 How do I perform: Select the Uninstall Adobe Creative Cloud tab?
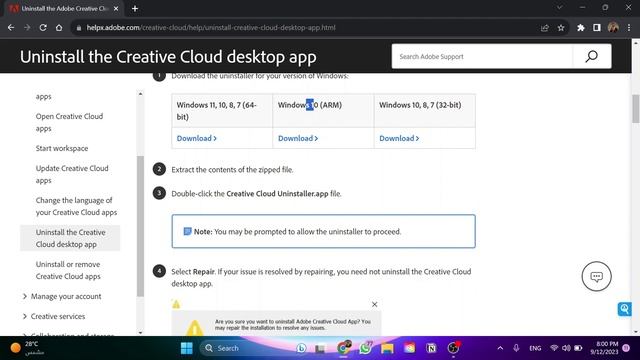point(63,9)
